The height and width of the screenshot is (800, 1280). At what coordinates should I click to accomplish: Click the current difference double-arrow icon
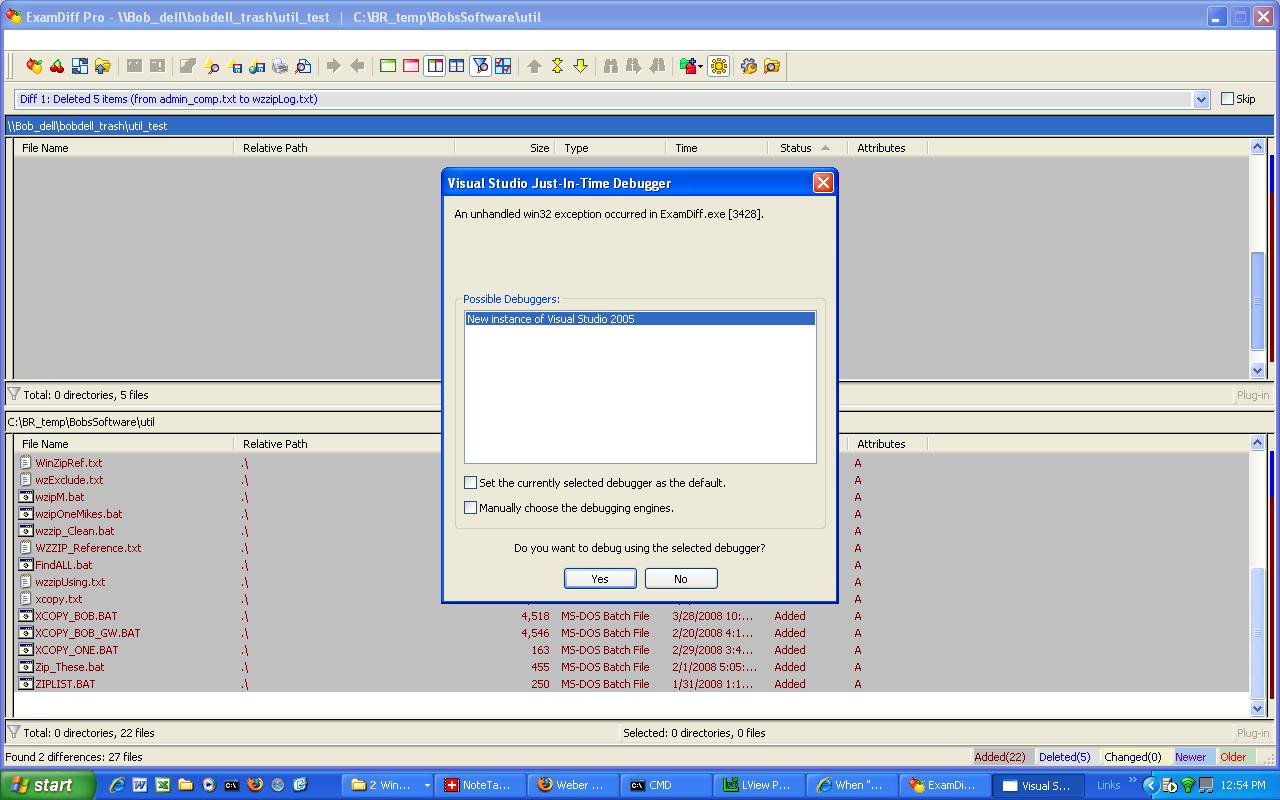click(x=557, y=66)
